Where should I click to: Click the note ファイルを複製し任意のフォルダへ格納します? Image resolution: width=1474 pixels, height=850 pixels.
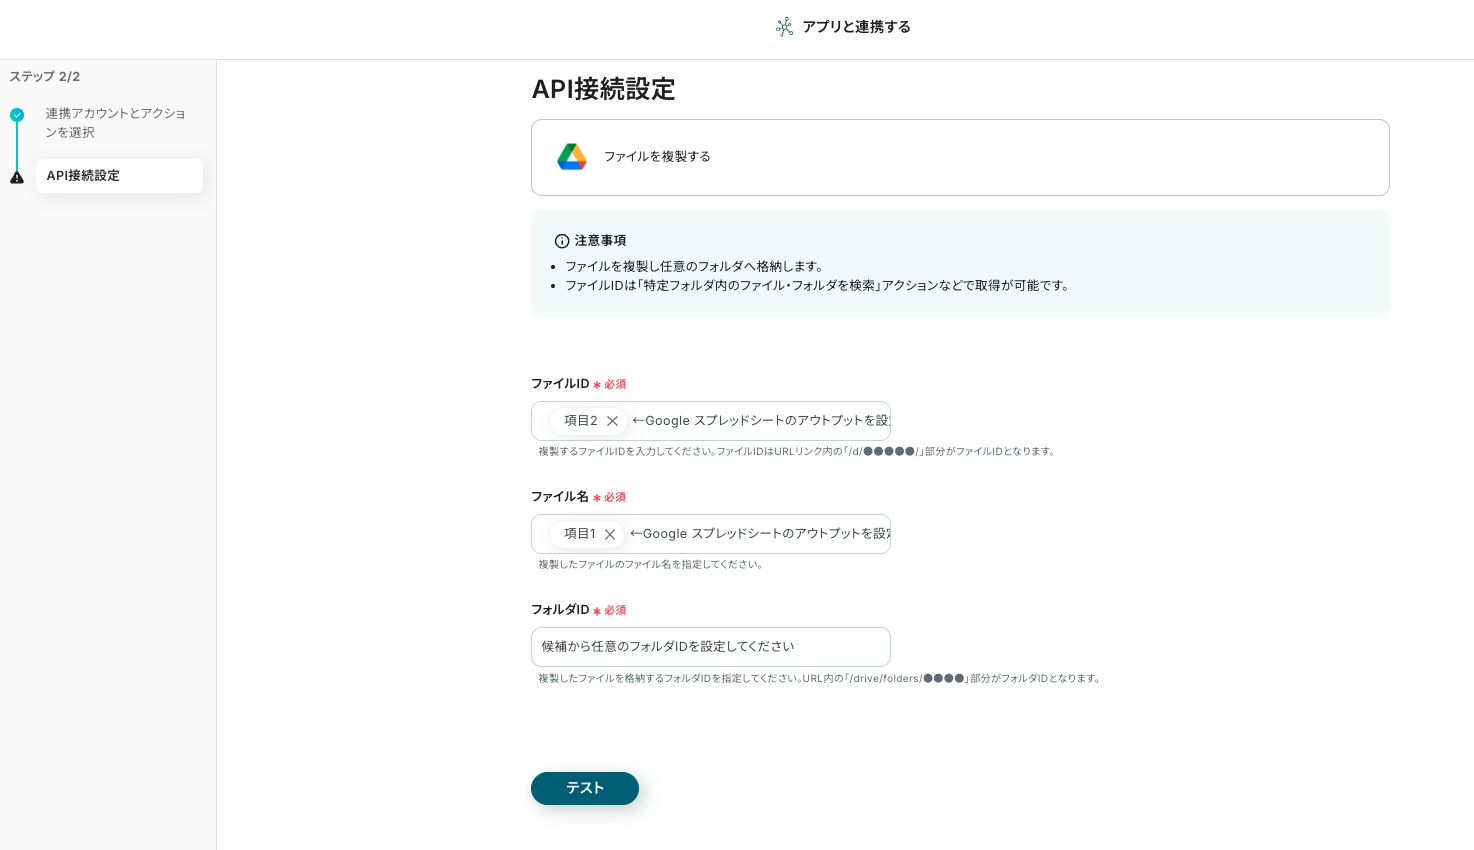coord(695,267)
